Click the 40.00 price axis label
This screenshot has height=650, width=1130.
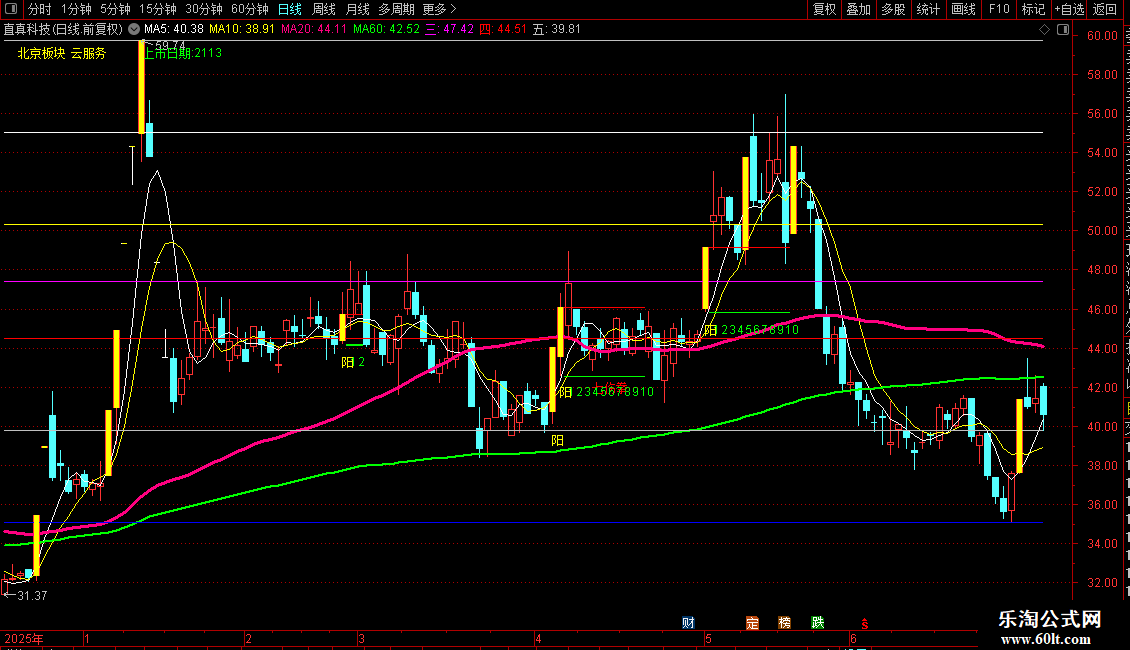point(1102,427)
